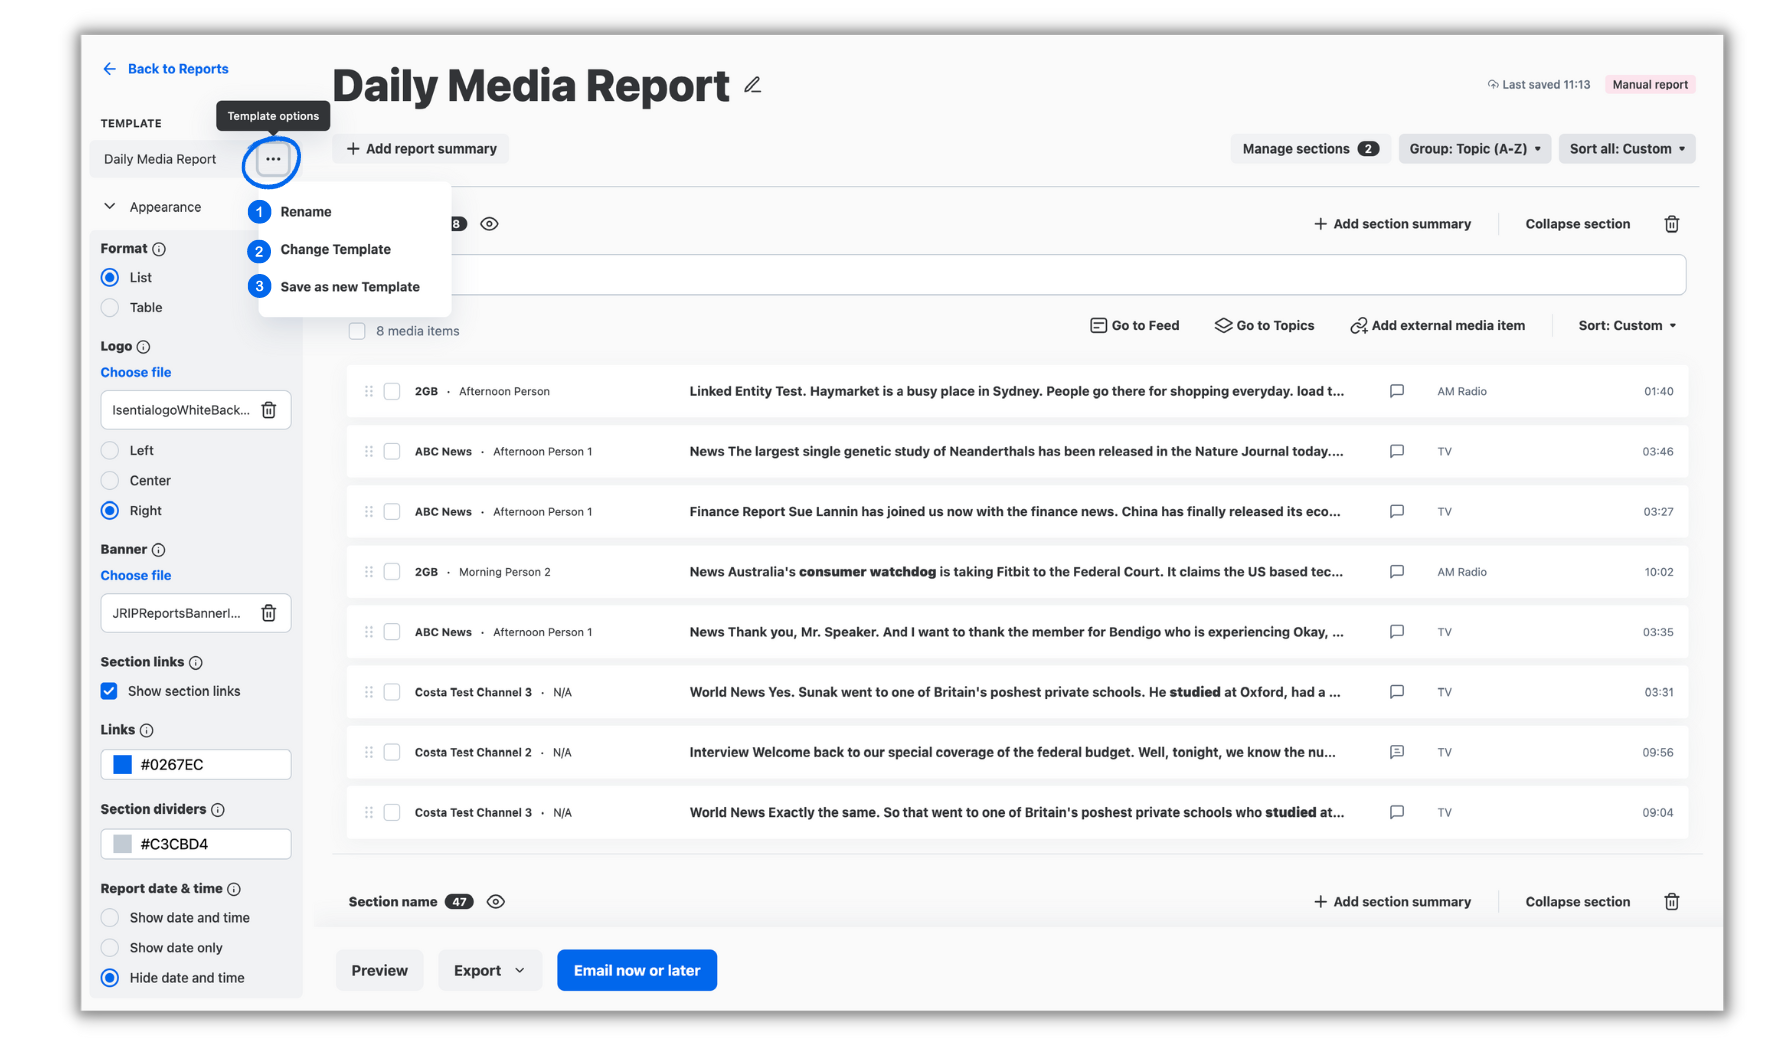Click Add external media item
This screenshot has width=1787, height=1038.
pyautogui.click(x=1438, y=326)
